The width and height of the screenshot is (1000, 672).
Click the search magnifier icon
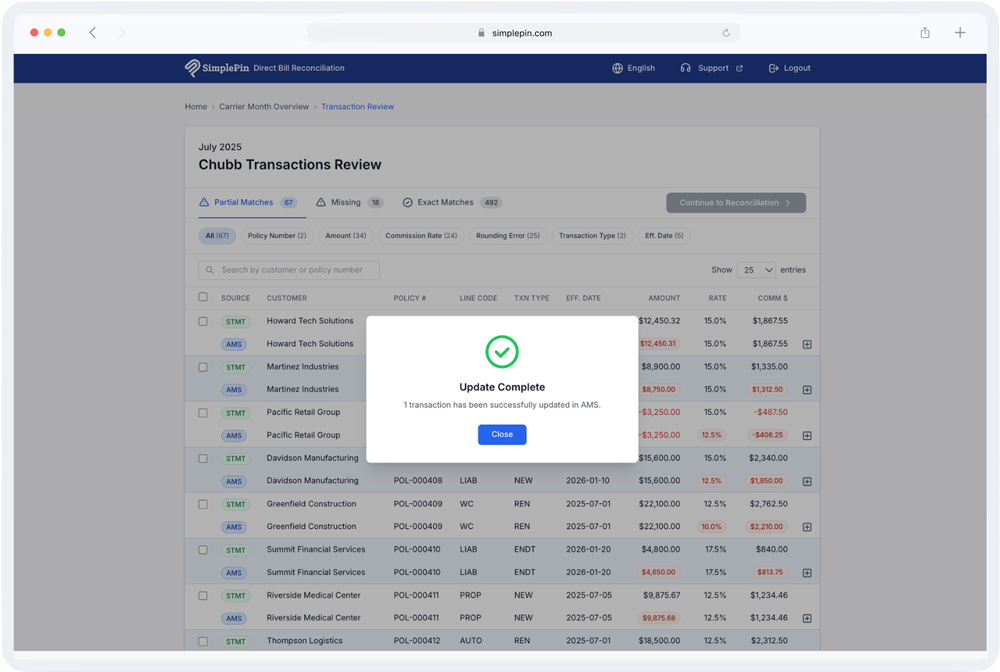tap(210, 270)
